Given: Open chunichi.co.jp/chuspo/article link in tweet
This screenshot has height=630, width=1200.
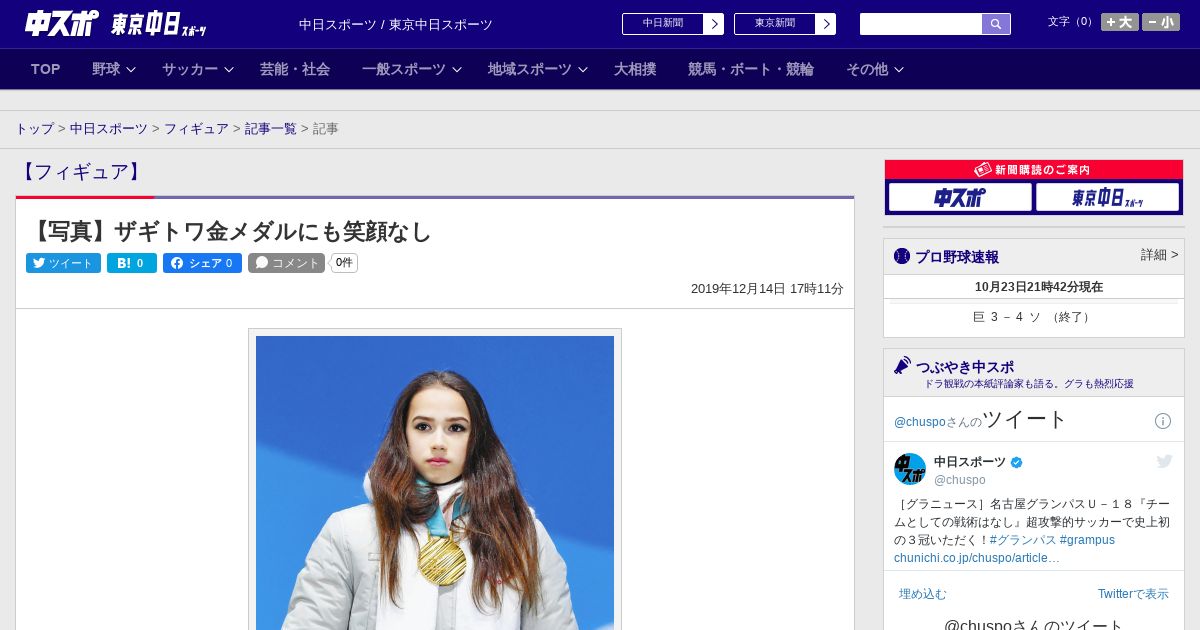Looking at the screenshot, I should click(977, 558).
